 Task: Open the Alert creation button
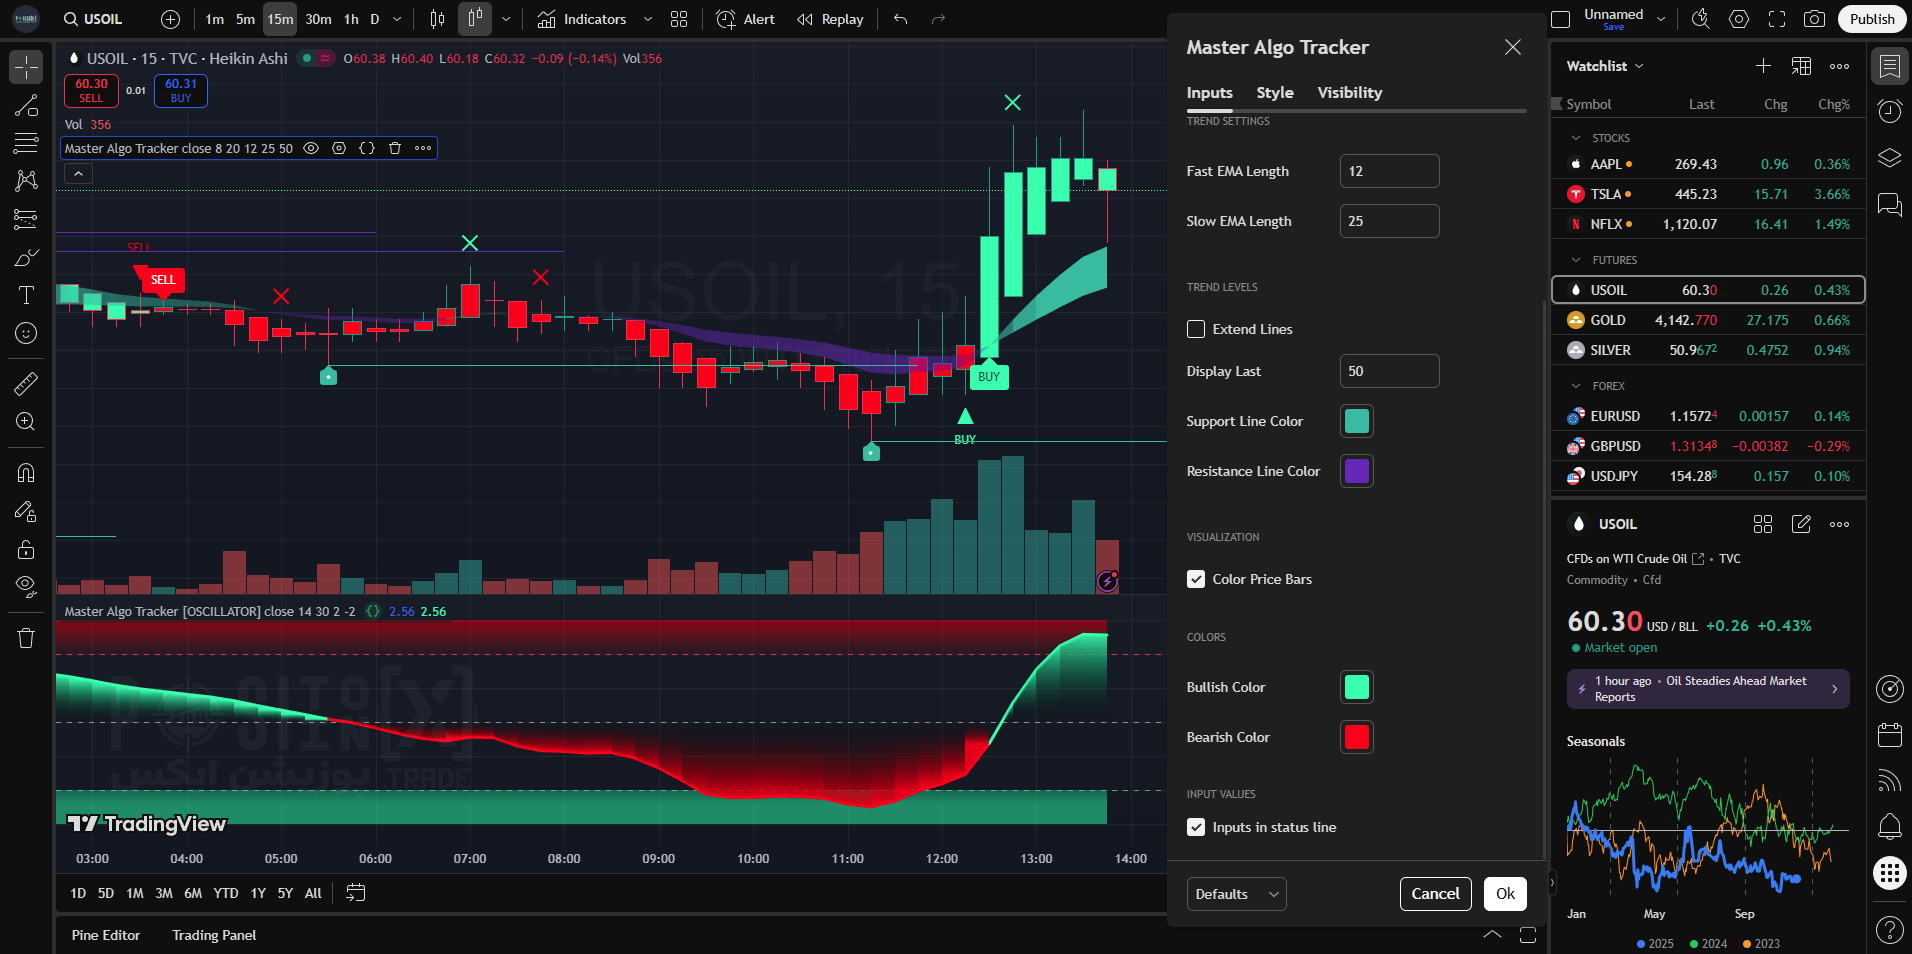pos(746,19)
